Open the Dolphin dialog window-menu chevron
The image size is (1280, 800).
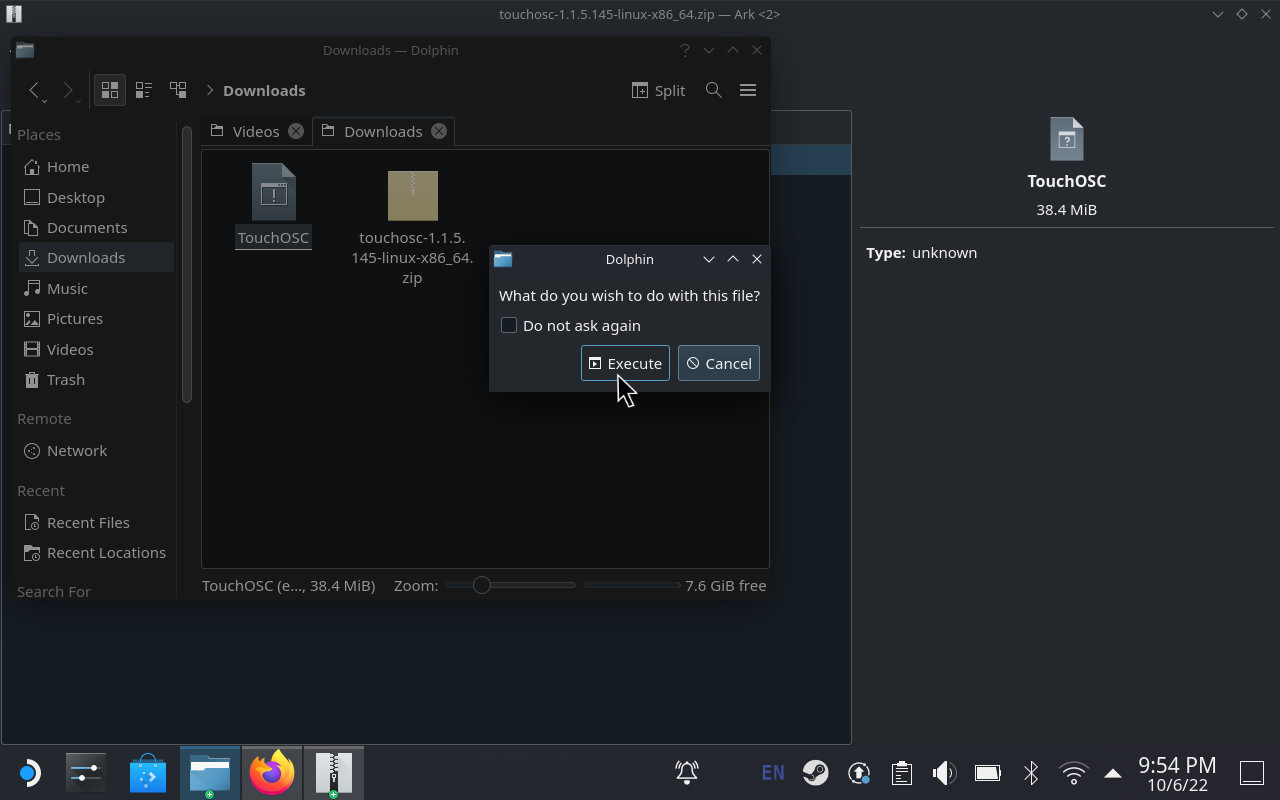click(x=708, y=259)
